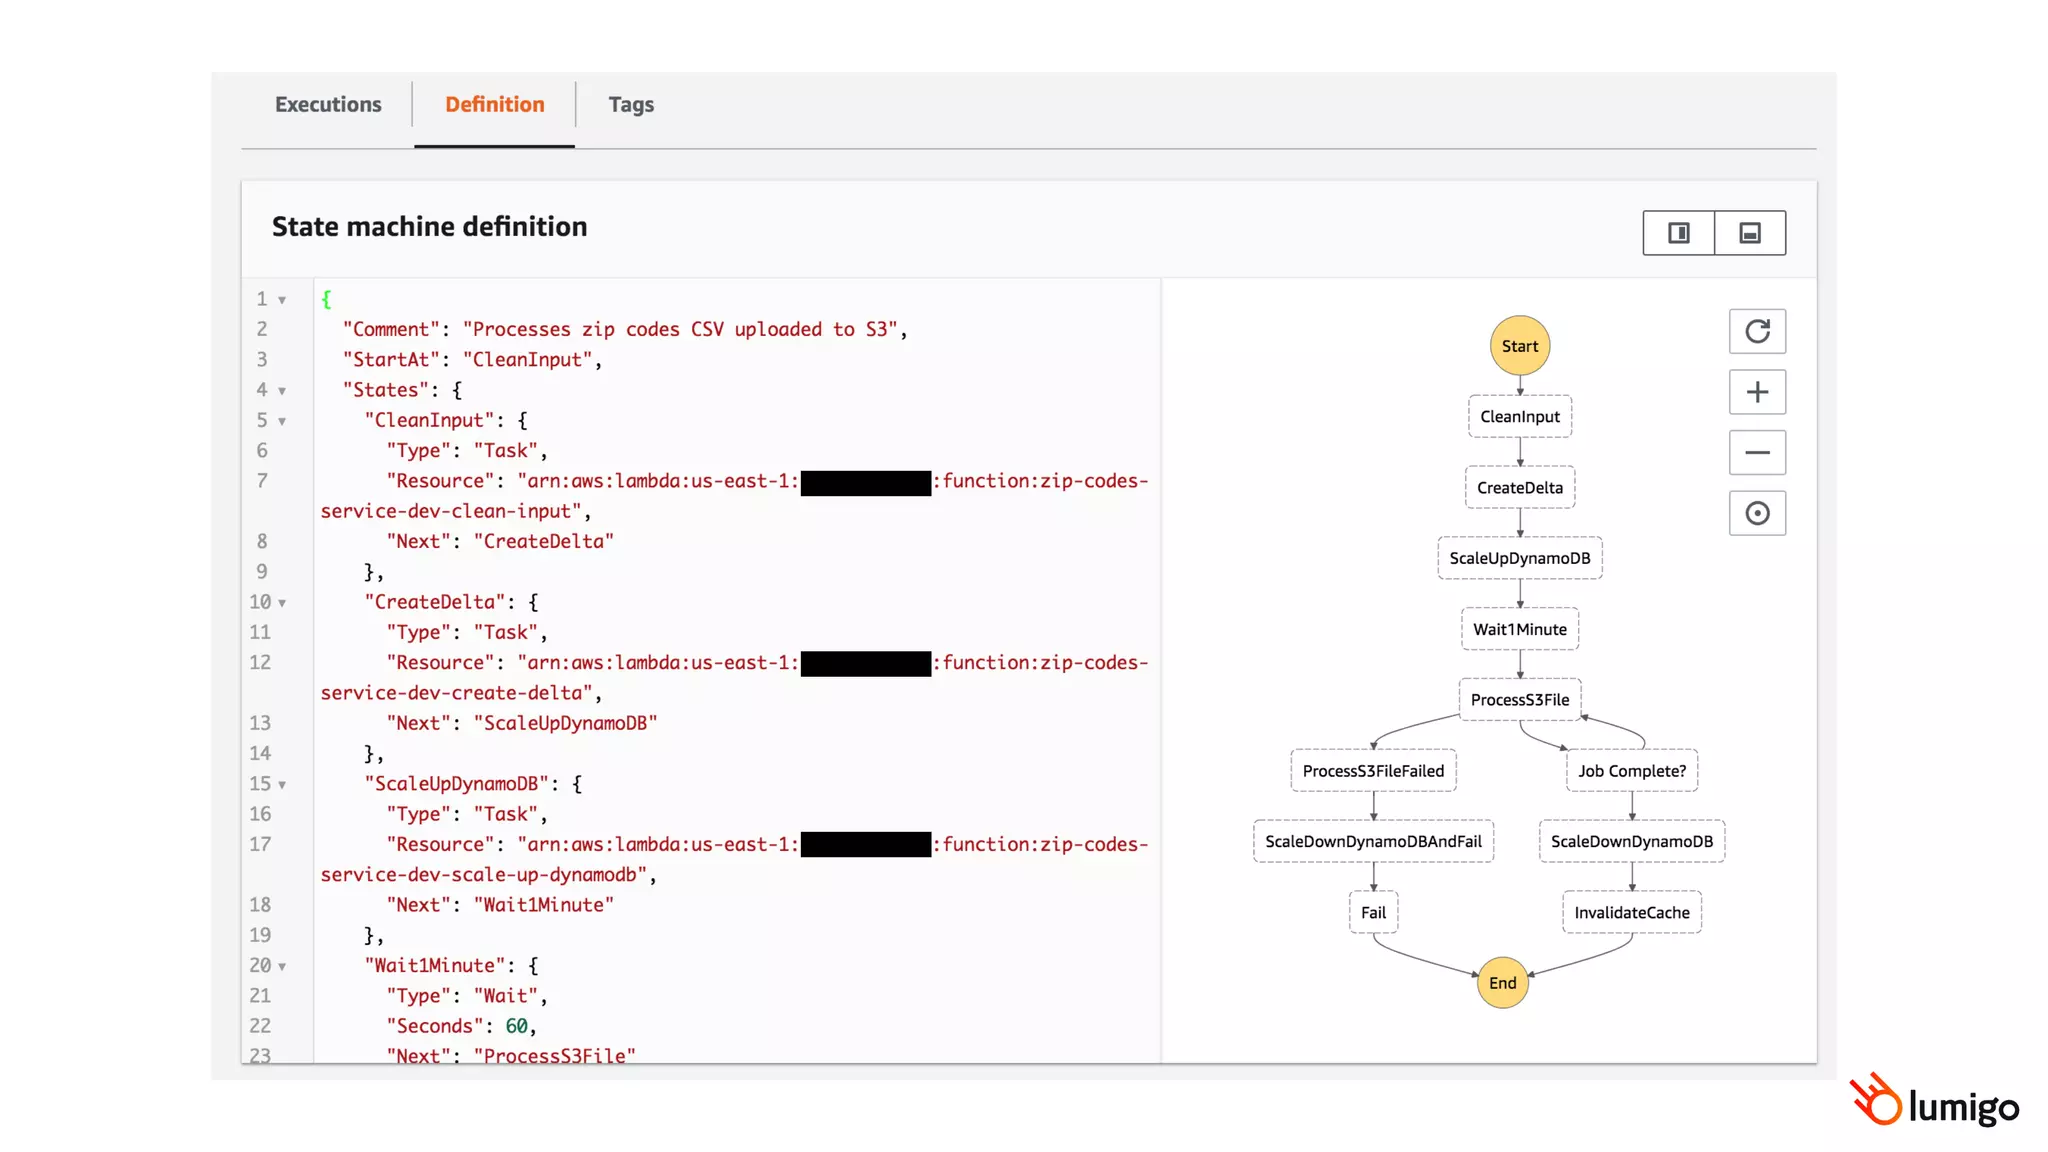Switch to the Tags tab
This screenshot has width=2048, height=1152.
(631, 104)
